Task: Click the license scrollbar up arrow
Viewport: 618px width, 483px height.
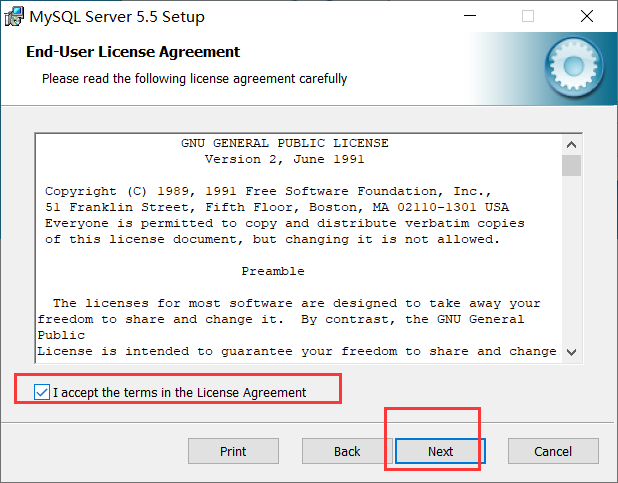Action: tap(571, 143)
